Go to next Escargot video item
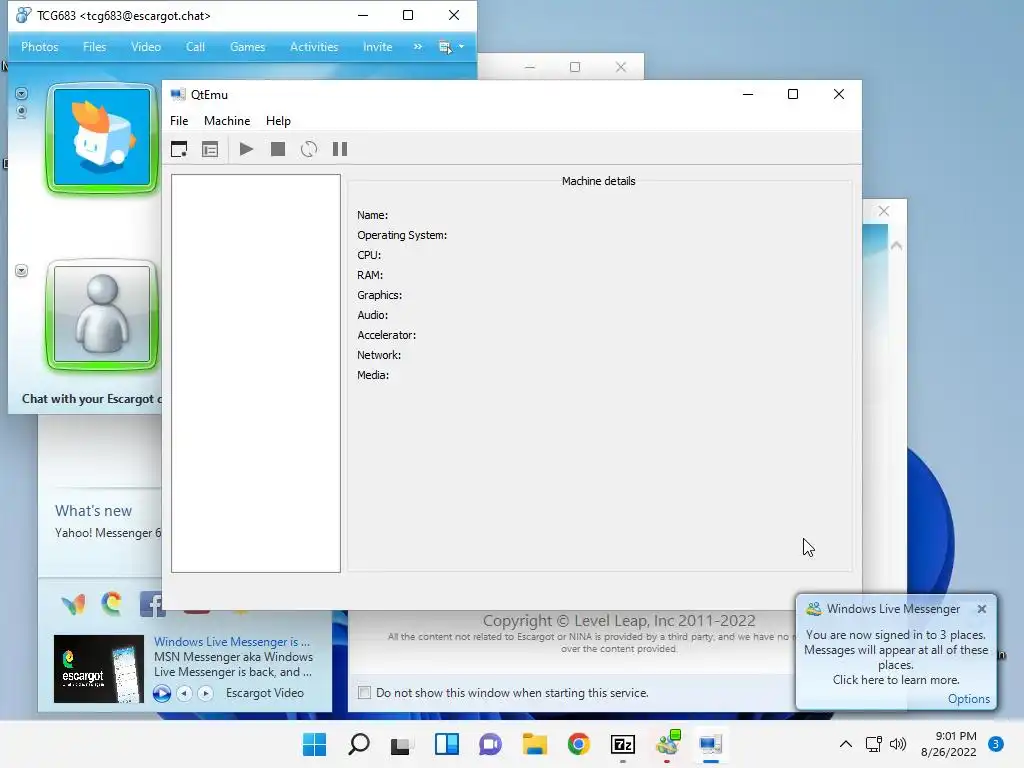The image size is (1024, 768). 205,694
